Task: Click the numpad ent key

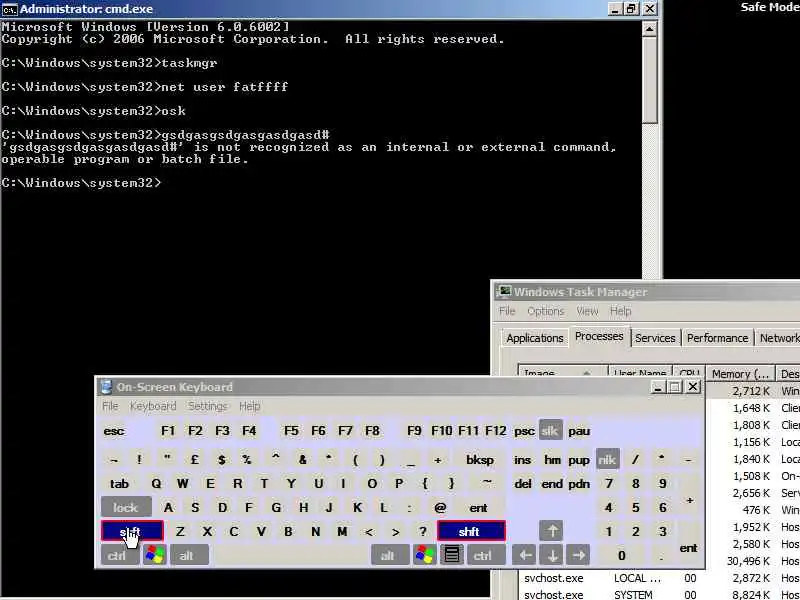Action: pos(688,548)
